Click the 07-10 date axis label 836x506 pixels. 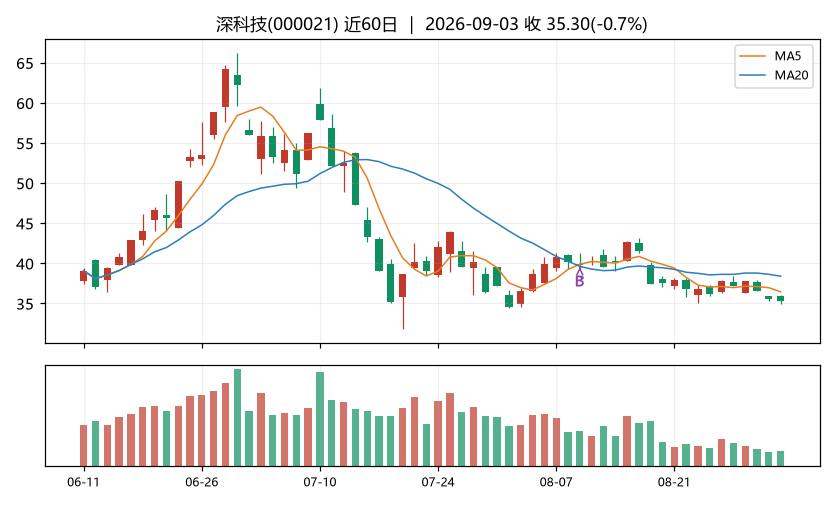320,483
